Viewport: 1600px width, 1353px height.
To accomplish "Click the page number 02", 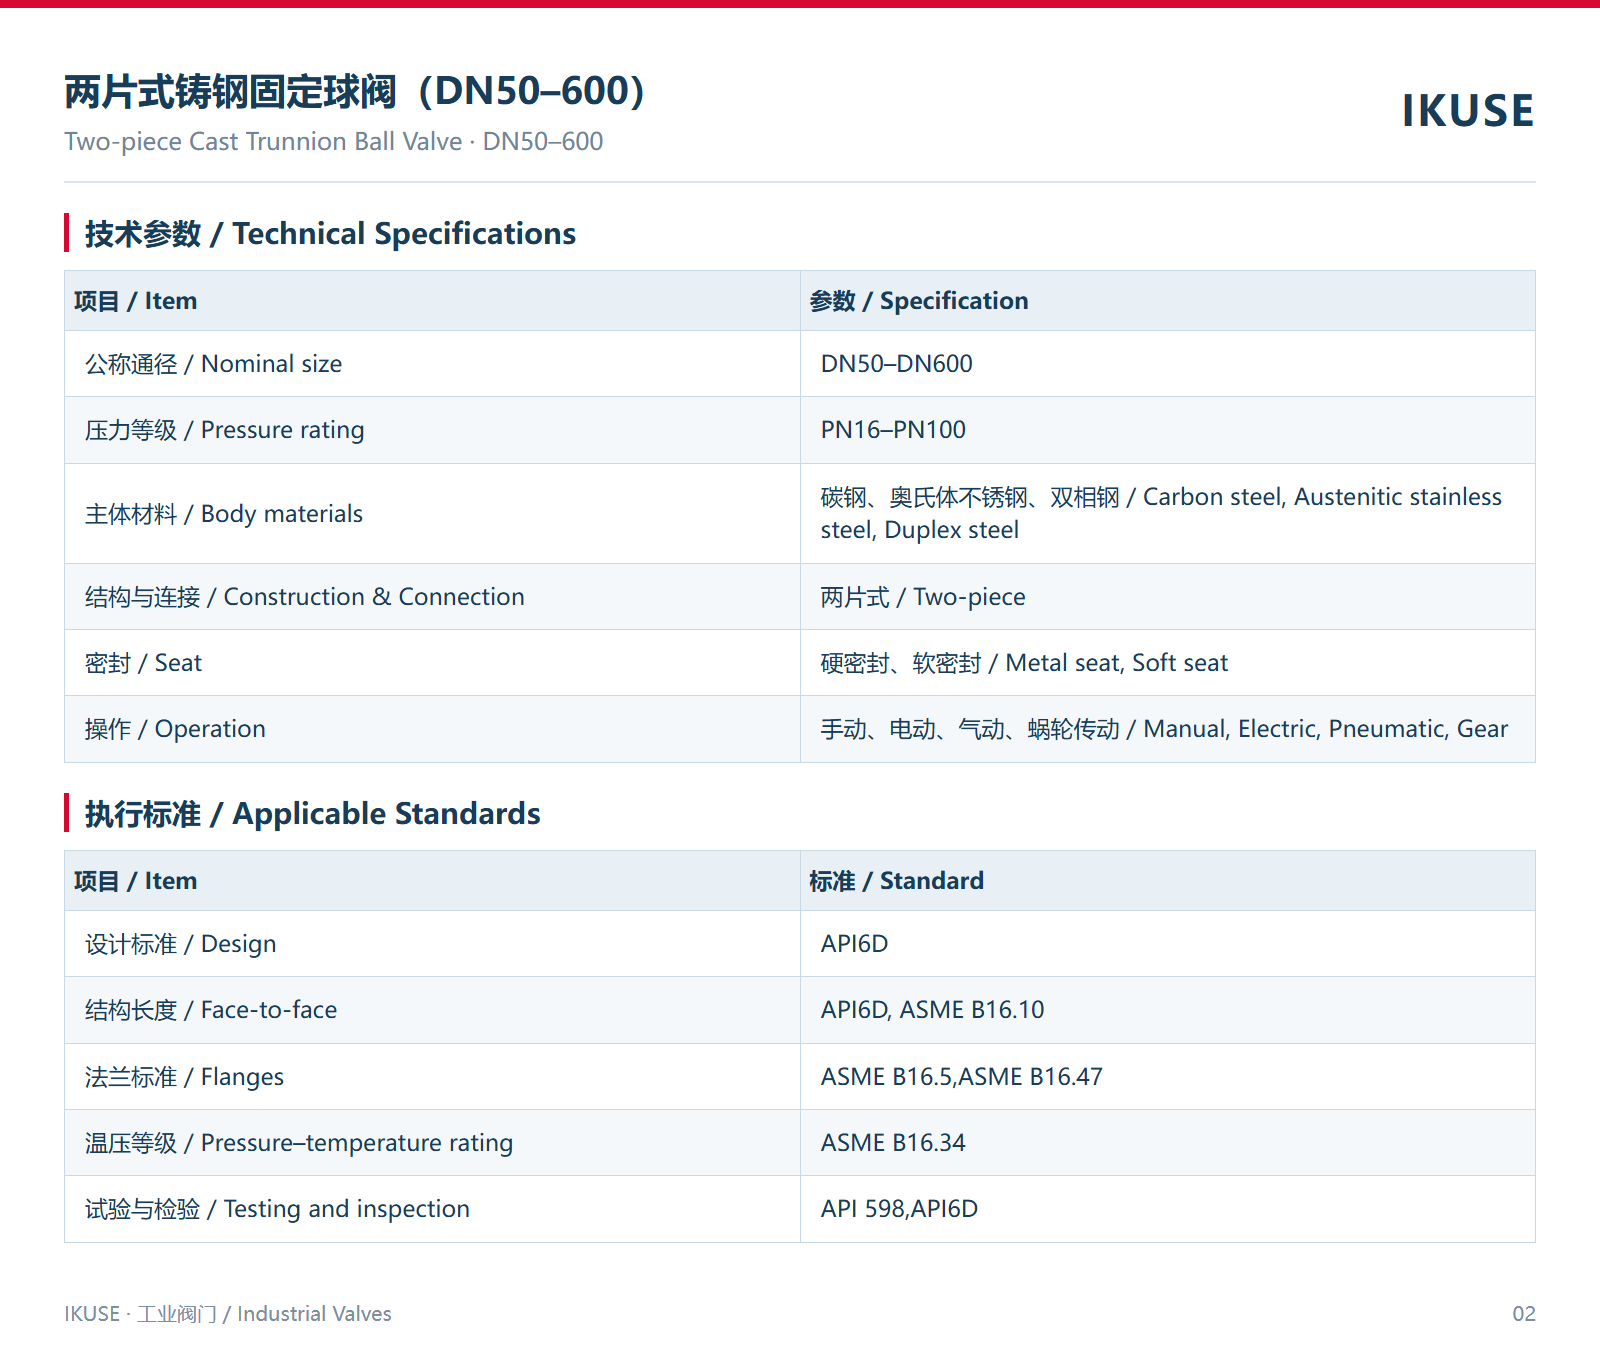I will pyautogui.click(x=1523, y=1314).
